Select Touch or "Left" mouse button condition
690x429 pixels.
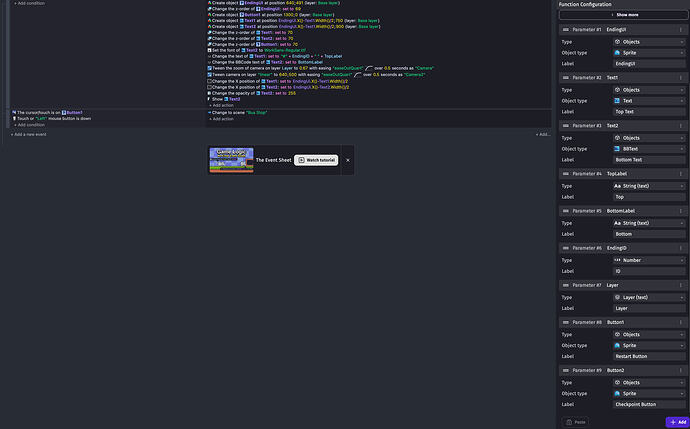(x=54, y=118)
